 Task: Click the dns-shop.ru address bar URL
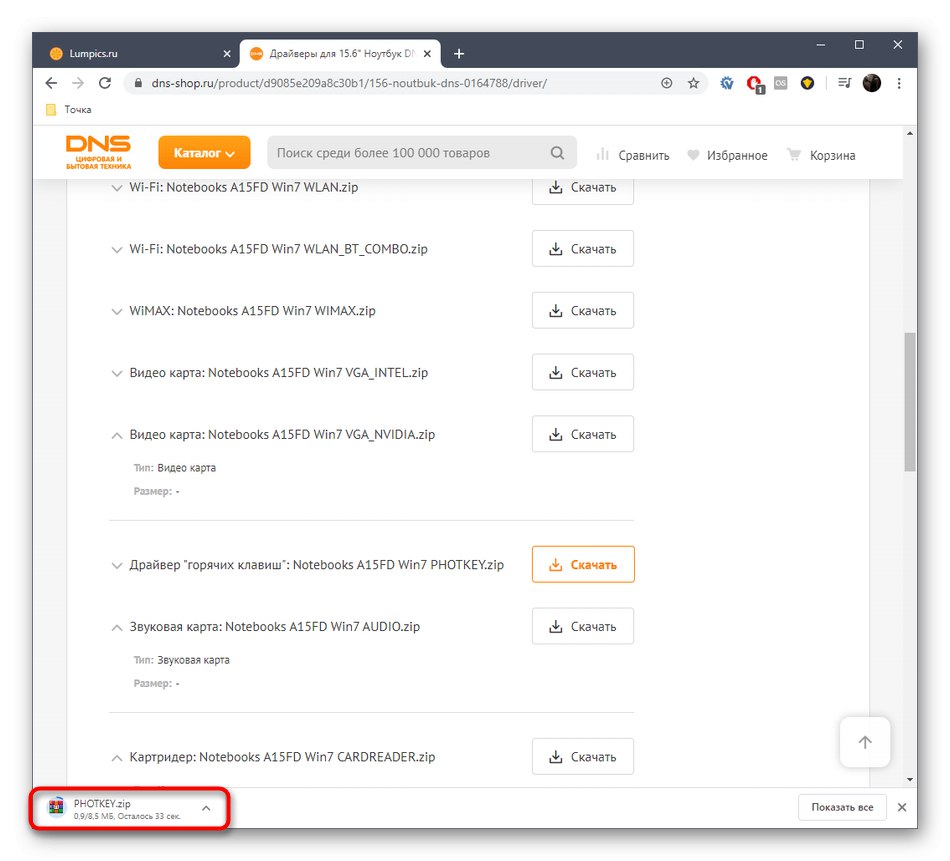click(349, 83)
